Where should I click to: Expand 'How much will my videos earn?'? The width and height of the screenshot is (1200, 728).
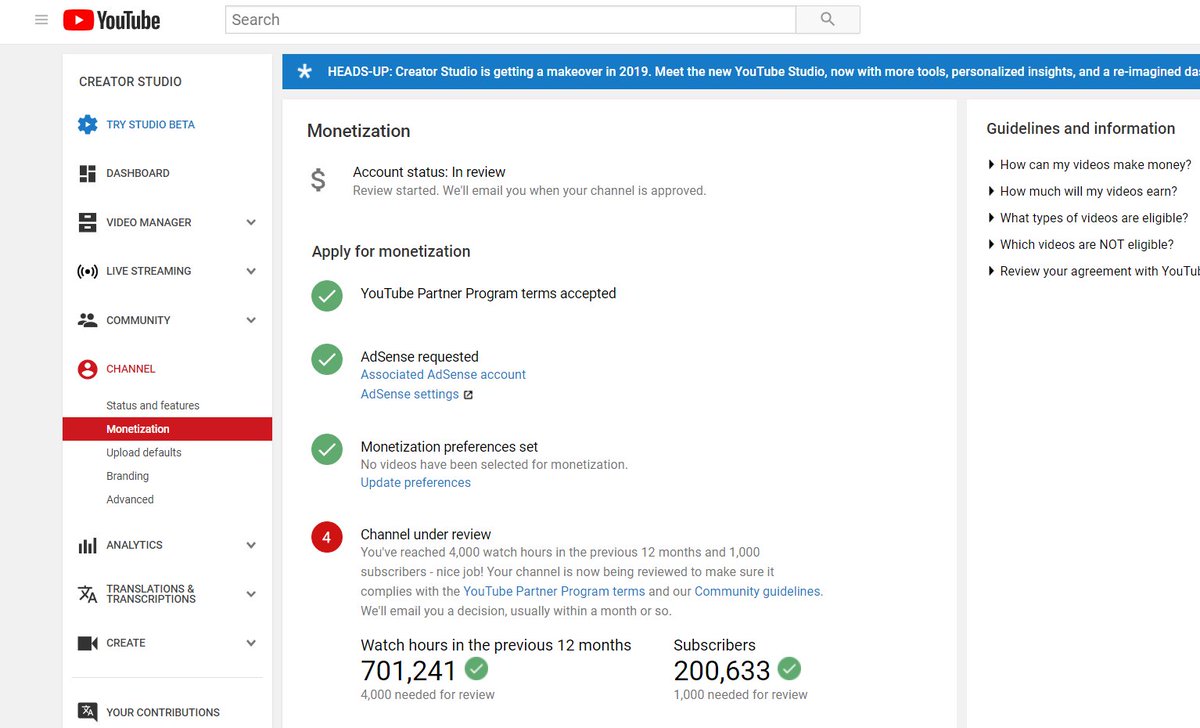(1082, 191)
